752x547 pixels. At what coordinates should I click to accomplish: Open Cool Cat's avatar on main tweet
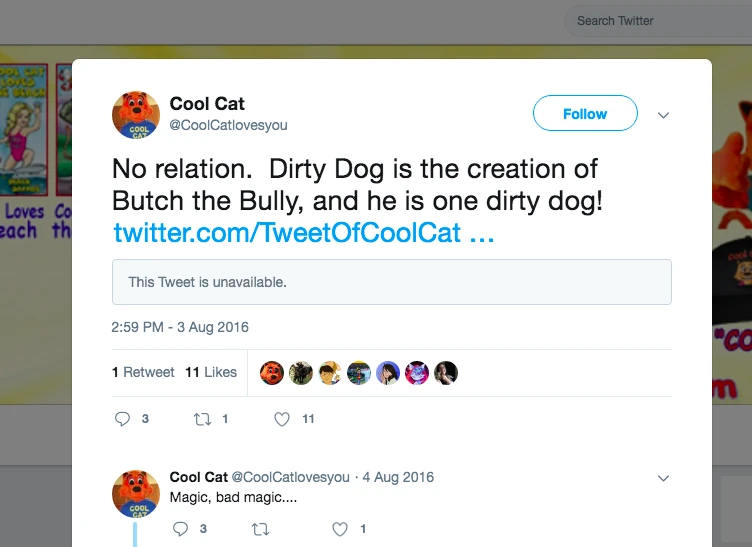(x=136, y=115)
